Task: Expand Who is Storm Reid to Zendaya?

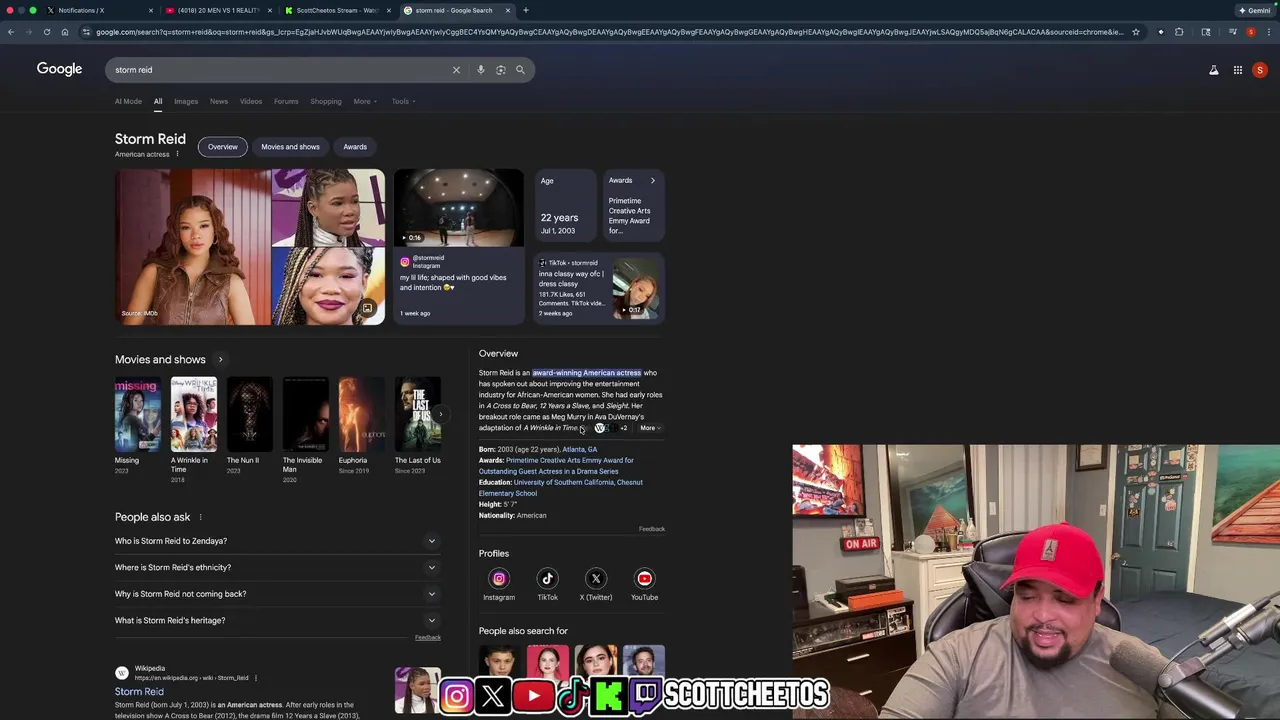Action: [x=278, y=541]
